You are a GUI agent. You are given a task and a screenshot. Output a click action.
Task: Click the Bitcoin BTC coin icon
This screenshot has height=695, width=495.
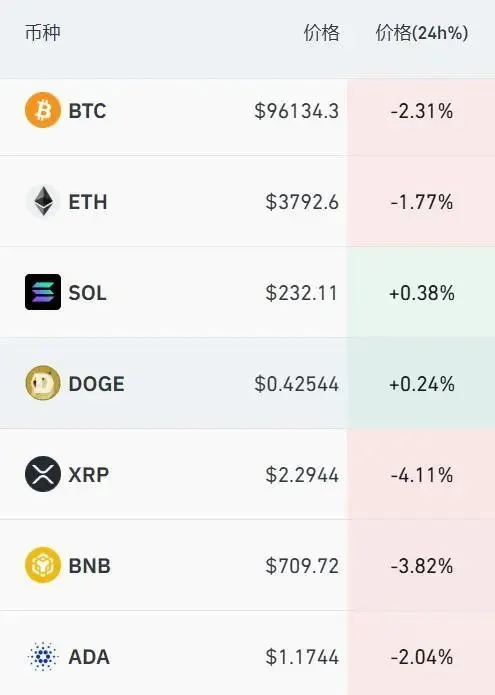[x=43, y=110]
